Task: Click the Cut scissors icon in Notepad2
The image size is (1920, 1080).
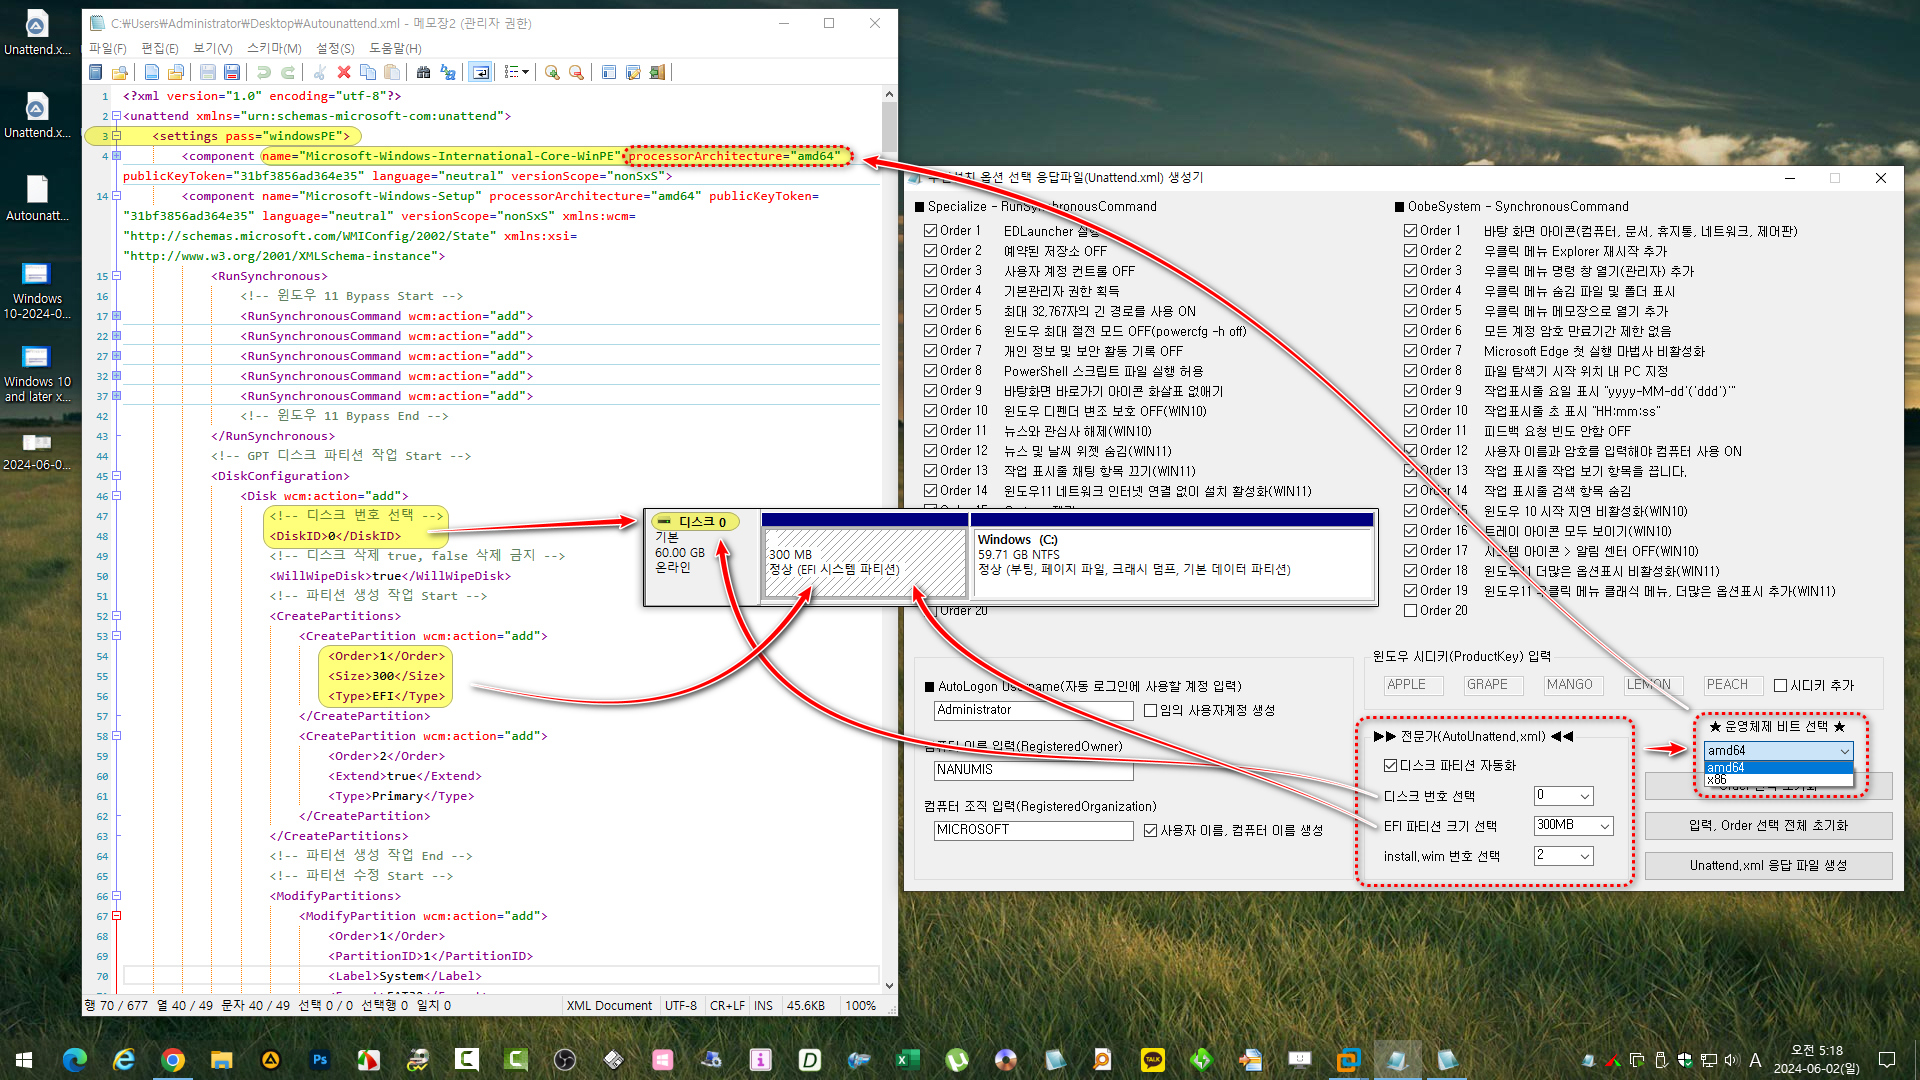Action: (x=319, y=72)
